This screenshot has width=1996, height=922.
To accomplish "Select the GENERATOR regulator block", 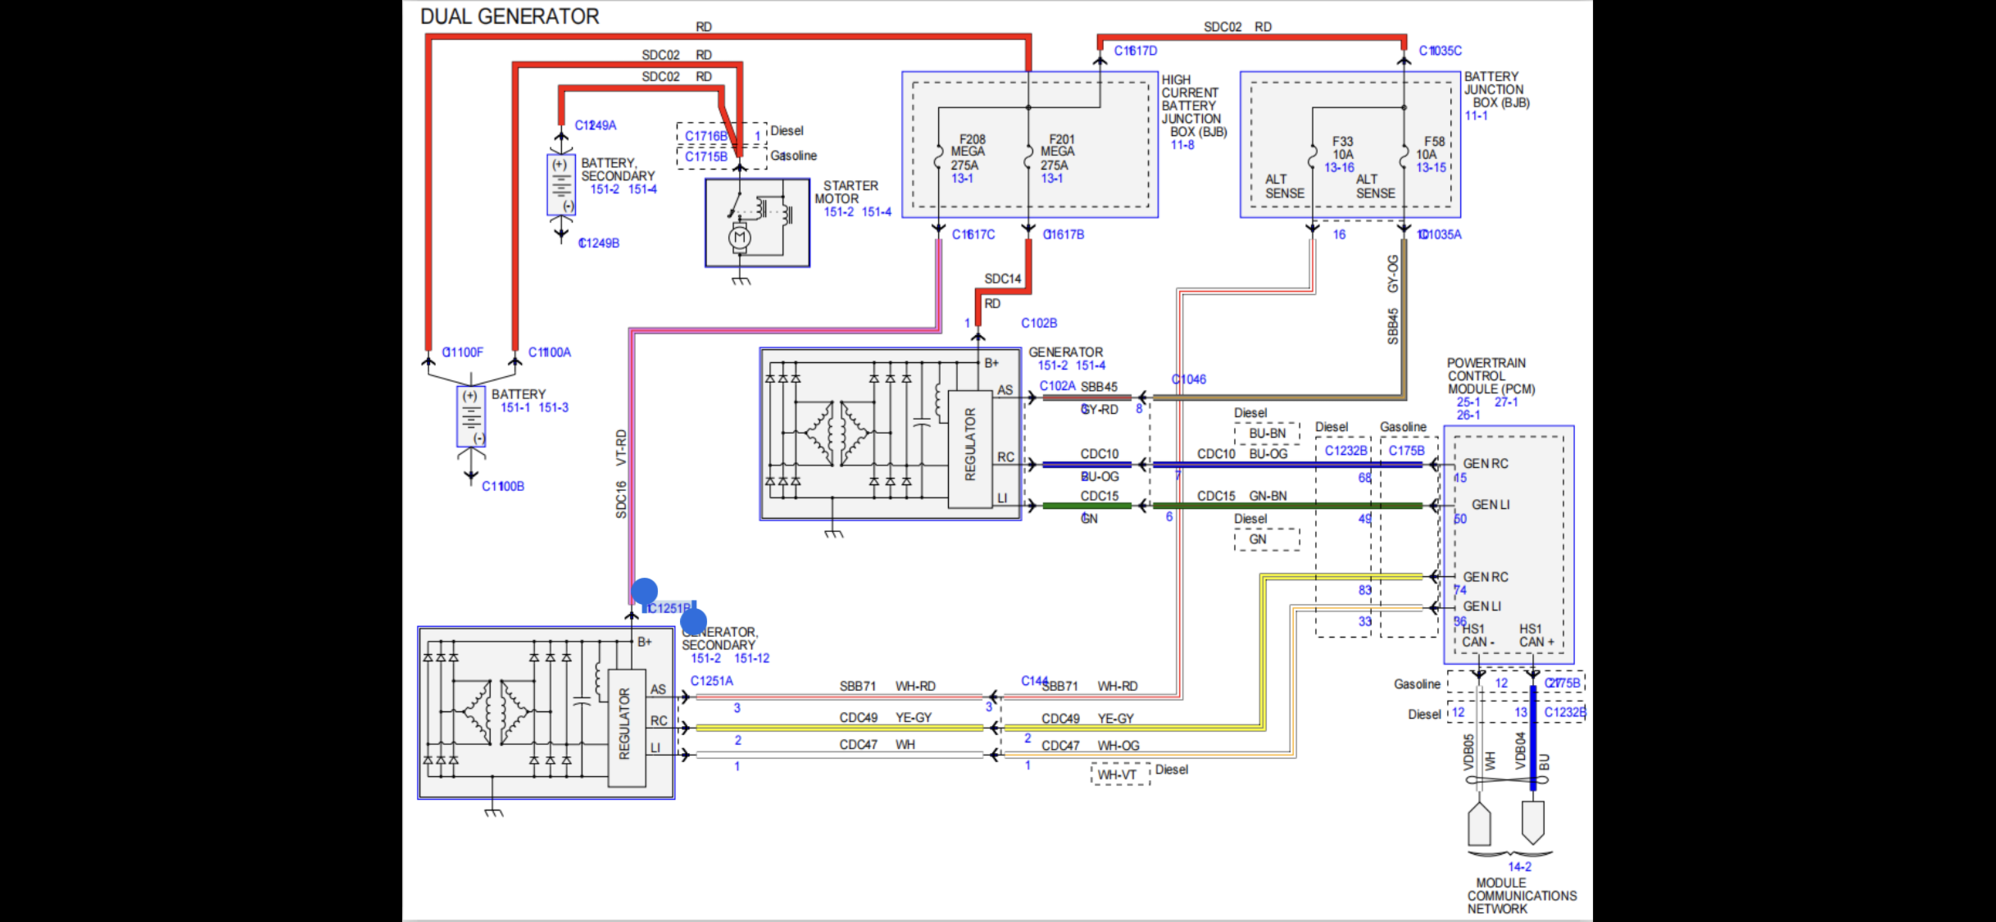I will (970, 450).
